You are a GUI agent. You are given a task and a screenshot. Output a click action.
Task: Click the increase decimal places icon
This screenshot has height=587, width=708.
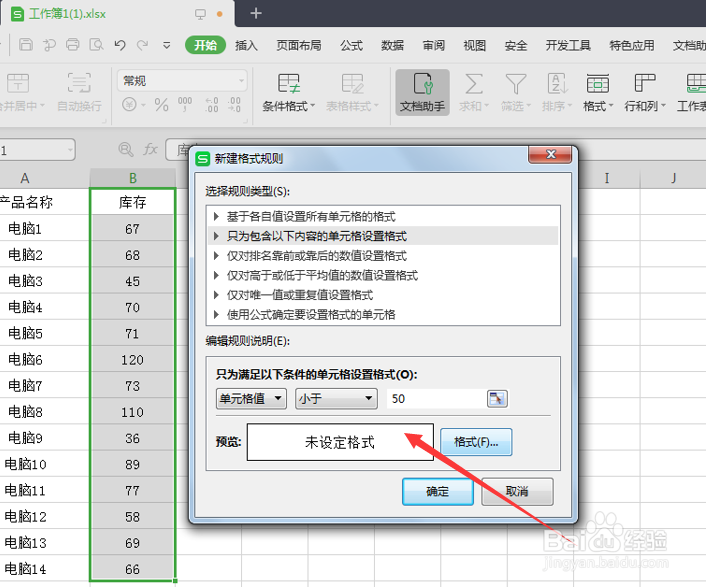(x=211, y=105)
